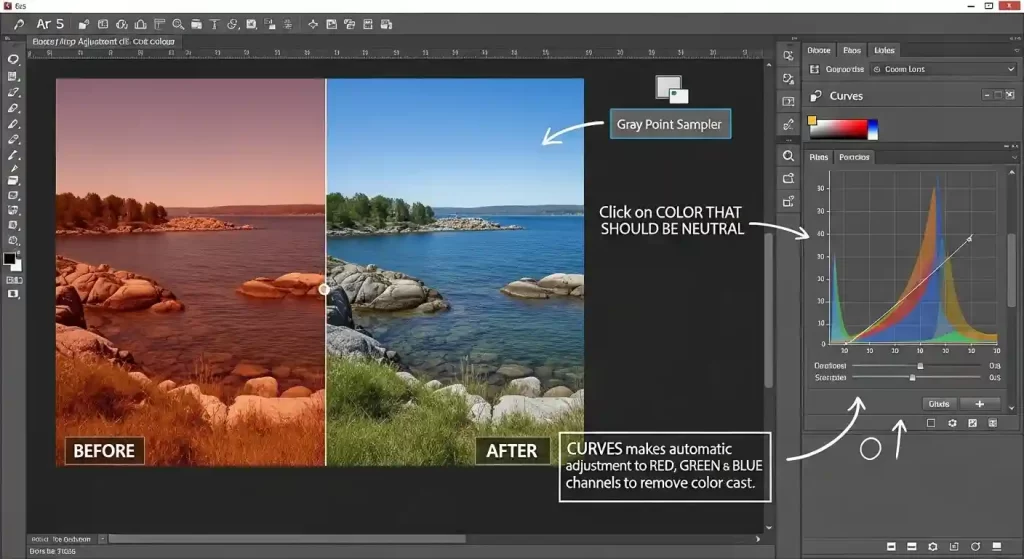
Task: Click the 'Deoficest' slider handle
Action: (x=920, y=366)
